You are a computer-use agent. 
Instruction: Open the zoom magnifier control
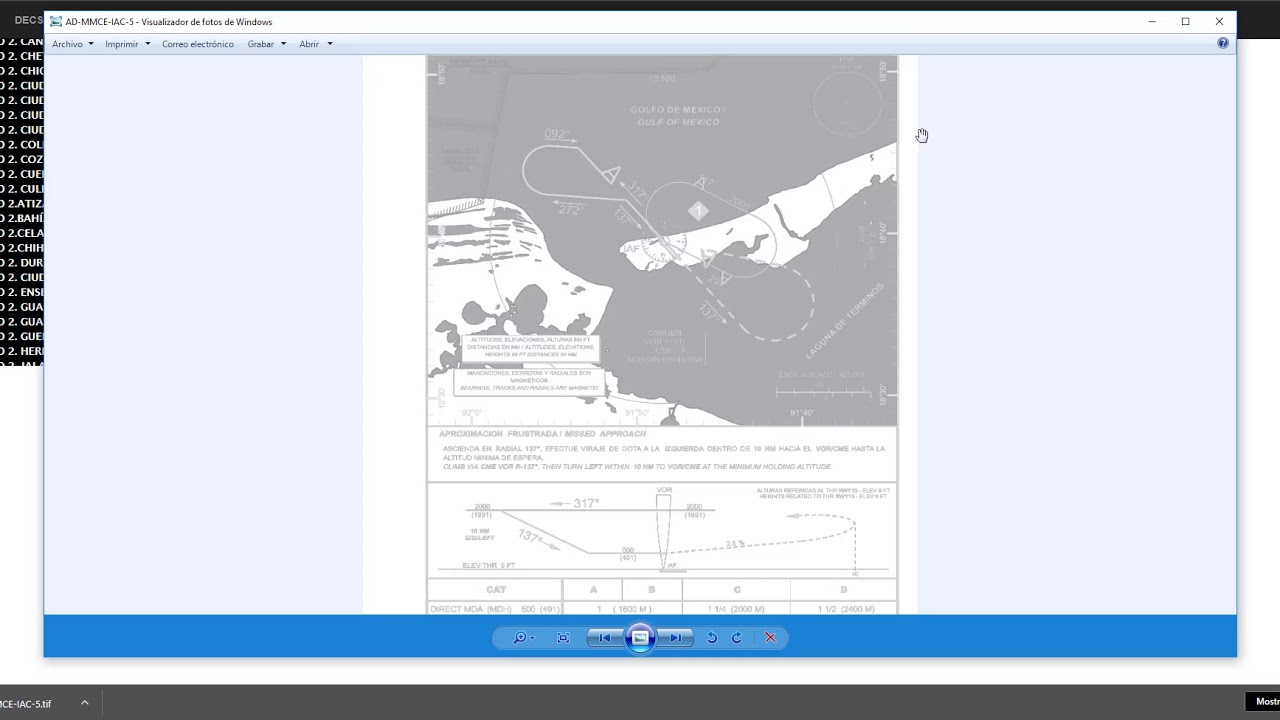(x=523, y=638)
